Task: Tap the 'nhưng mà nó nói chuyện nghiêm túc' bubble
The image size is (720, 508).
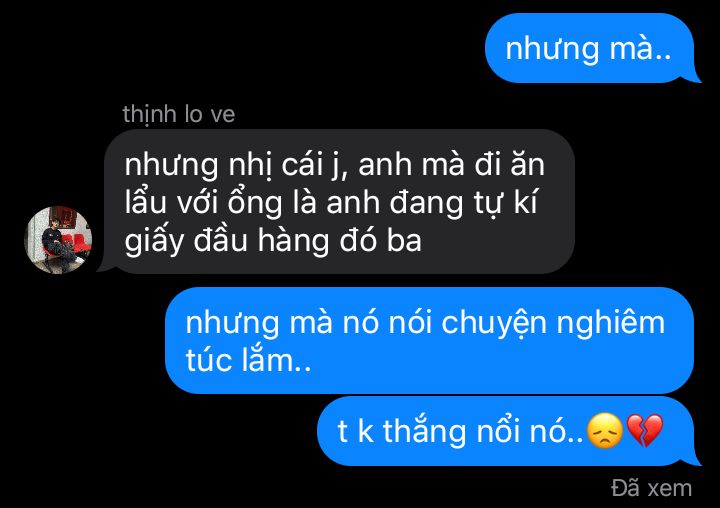Action: click(x=429, y=340)
